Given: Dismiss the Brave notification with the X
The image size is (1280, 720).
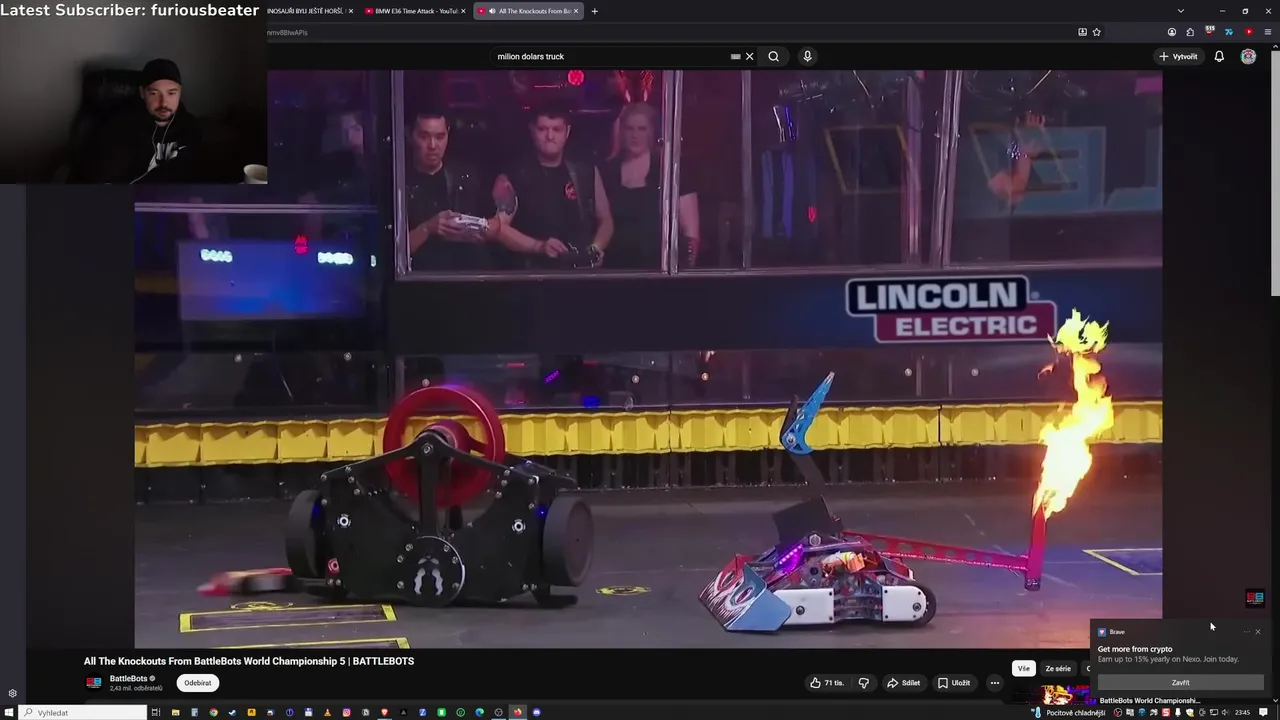Looking at the screenshot, I should (x=1258, y=632).
